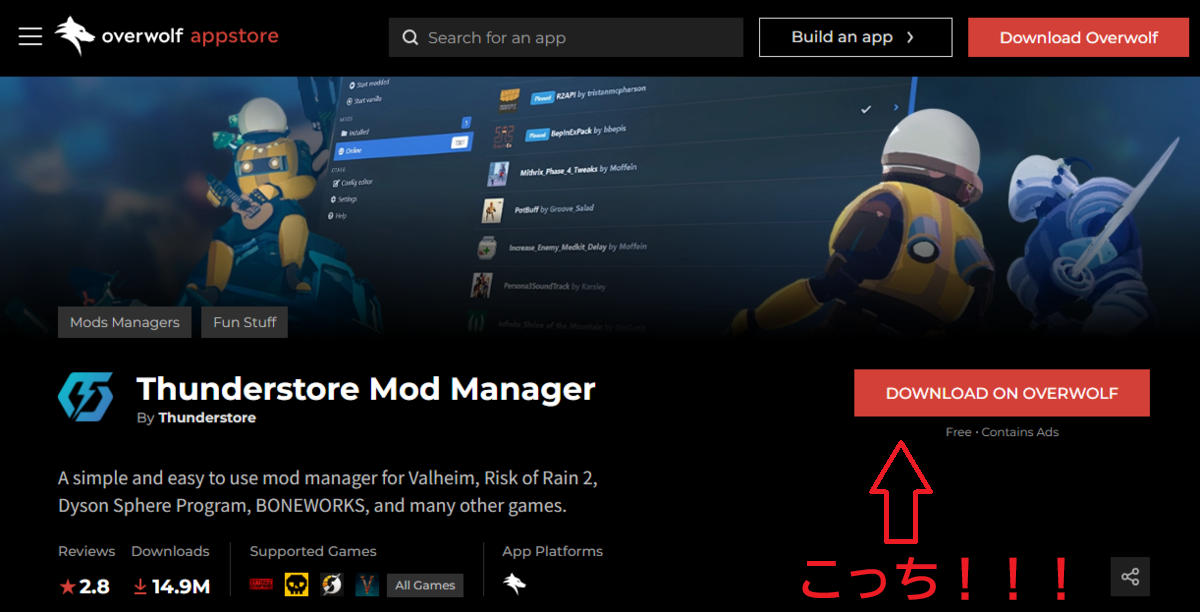Screen dimensions: 1200x612
Task: Click the Build an app button
Action: click(855, 37)
